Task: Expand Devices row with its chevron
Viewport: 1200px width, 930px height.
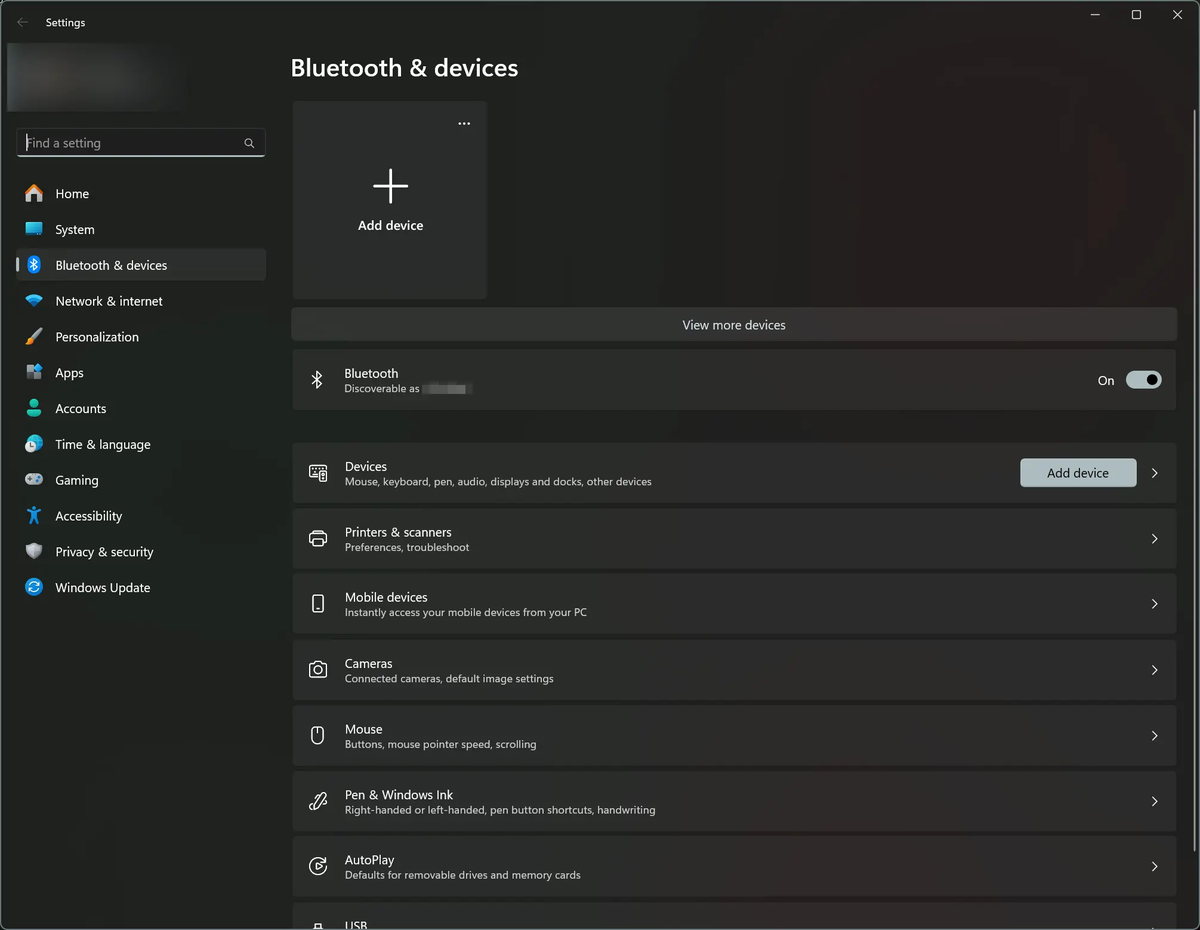Action: tap(1155, 473)
